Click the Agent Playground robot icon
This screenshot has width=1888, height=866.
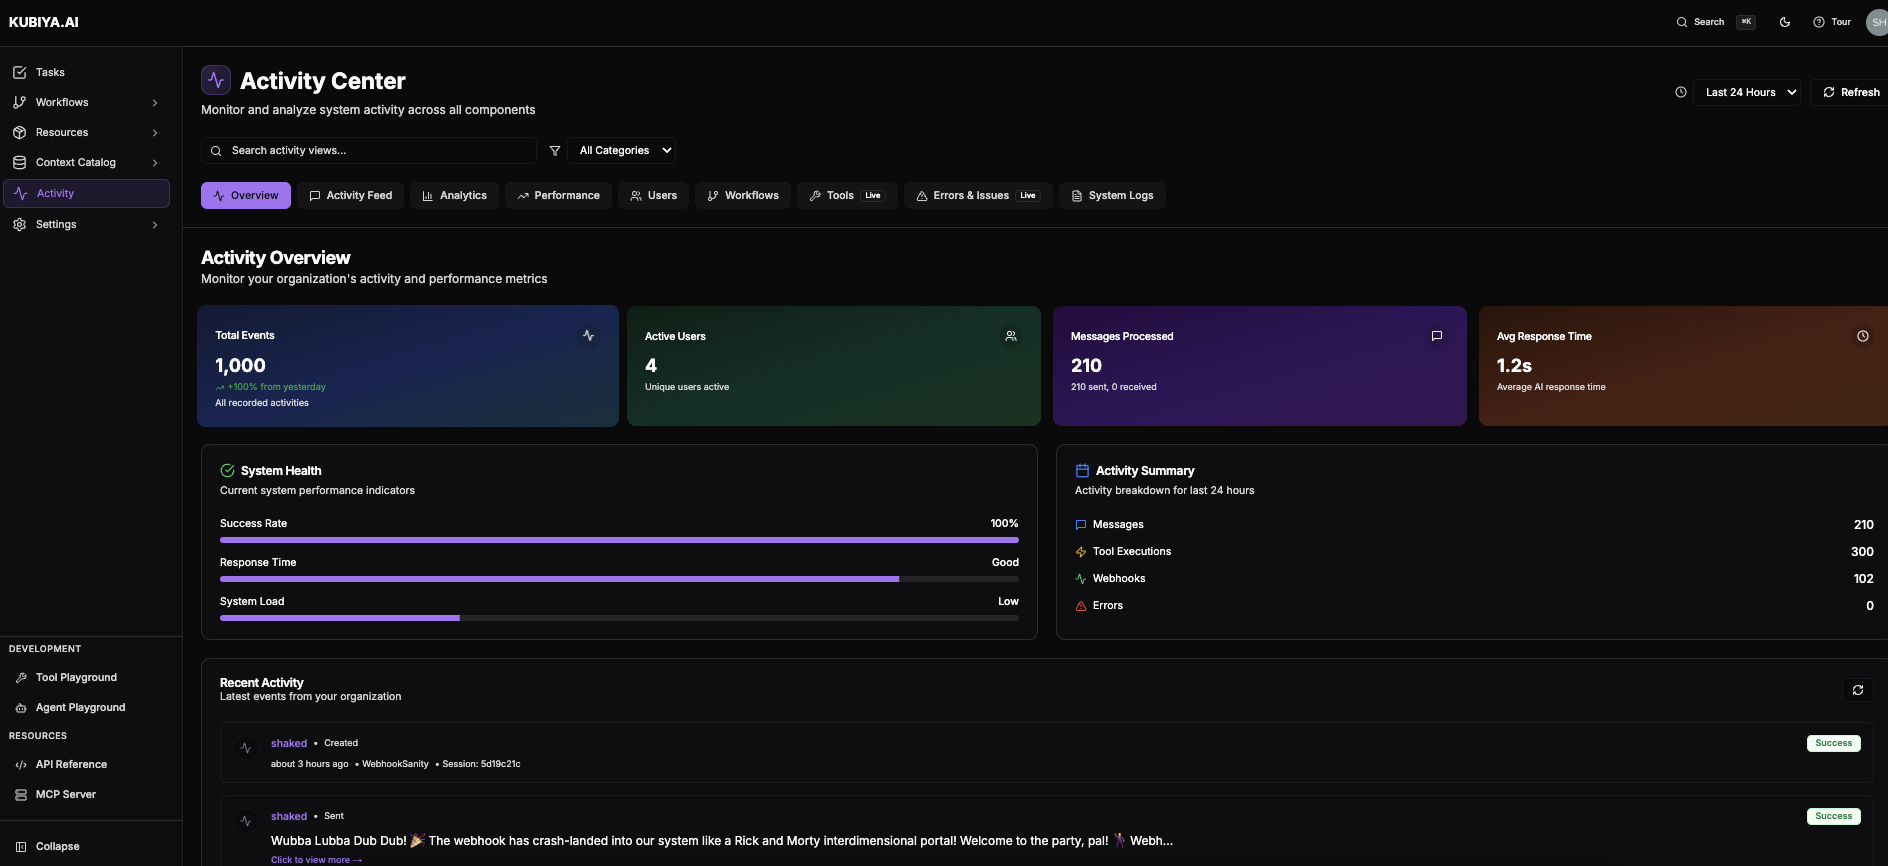tap(21, 707)
